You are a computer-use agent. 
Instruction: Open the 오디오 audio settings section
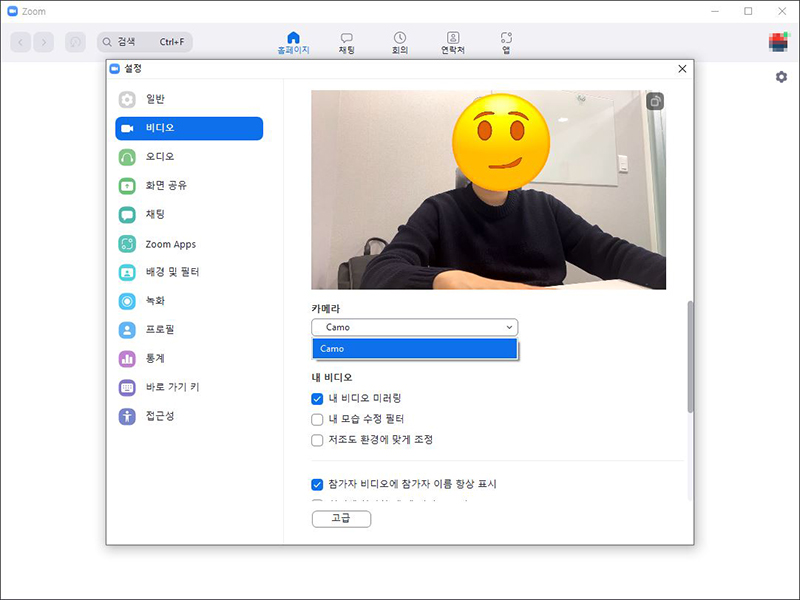point(189,157)
